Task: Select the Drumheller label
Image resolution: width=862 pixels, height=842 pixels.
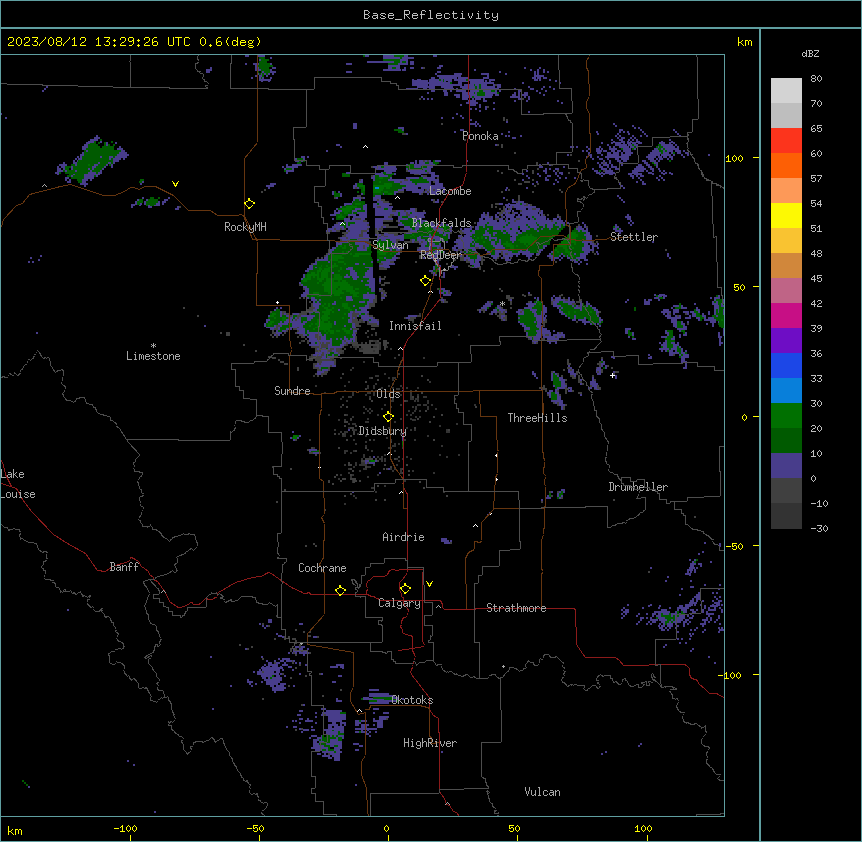Action: coord(638,487)
